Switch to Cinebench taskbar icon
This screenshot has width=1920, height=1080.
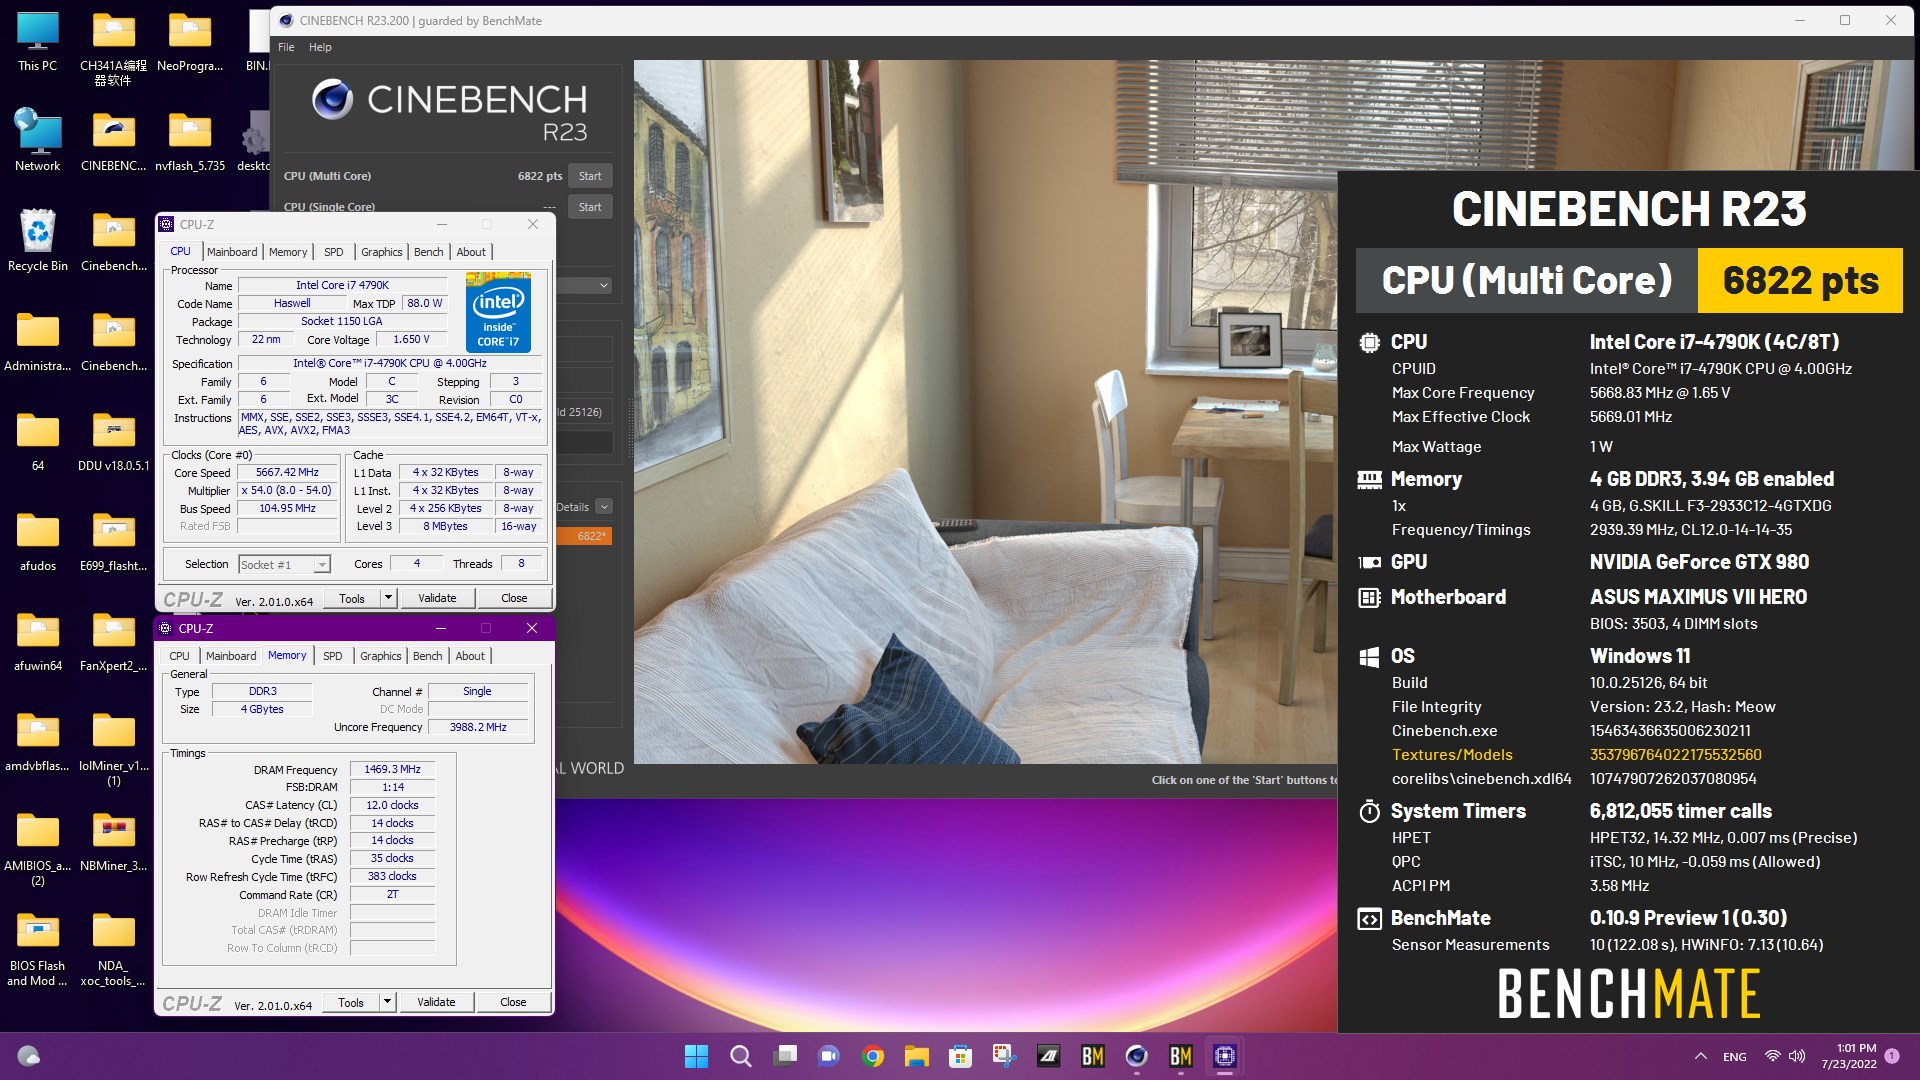pos(1136,1056)
